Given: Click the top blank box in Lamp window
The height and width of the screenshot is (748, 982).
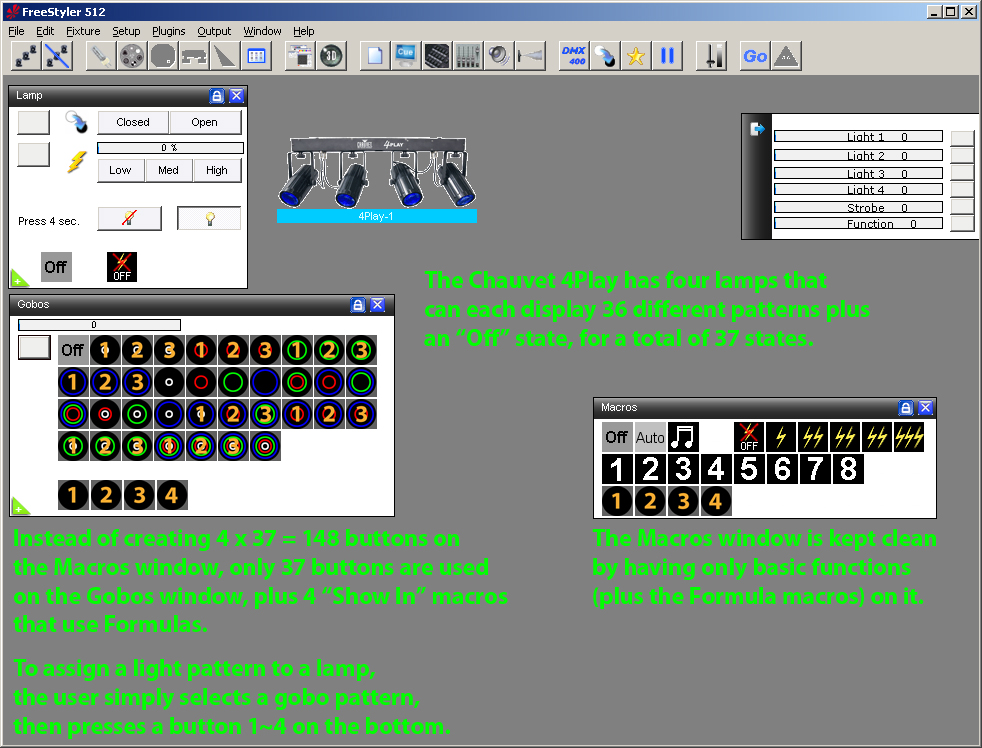Looking at the screenshot, I should pyautogui.click(x=33, y=122).
